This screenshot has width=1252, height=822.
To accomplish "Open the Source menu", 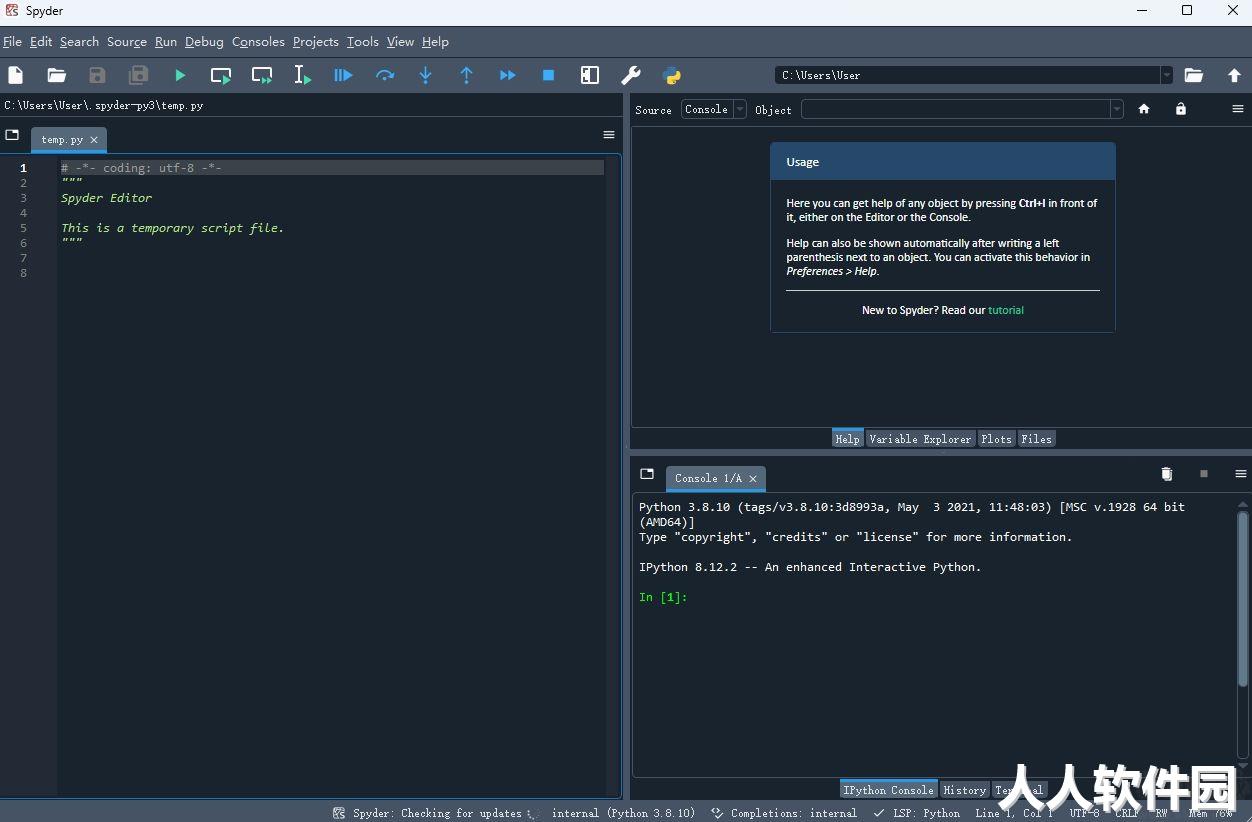I will [x=127, y=42].
